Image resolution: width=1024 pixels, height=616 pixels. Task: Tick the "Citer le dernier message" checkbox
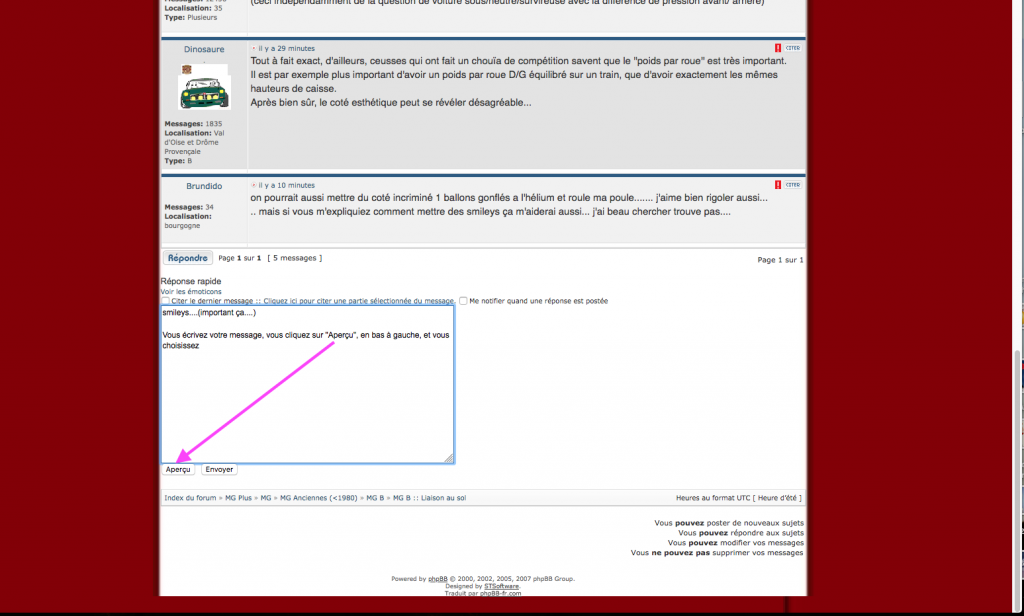pos(166,301)
